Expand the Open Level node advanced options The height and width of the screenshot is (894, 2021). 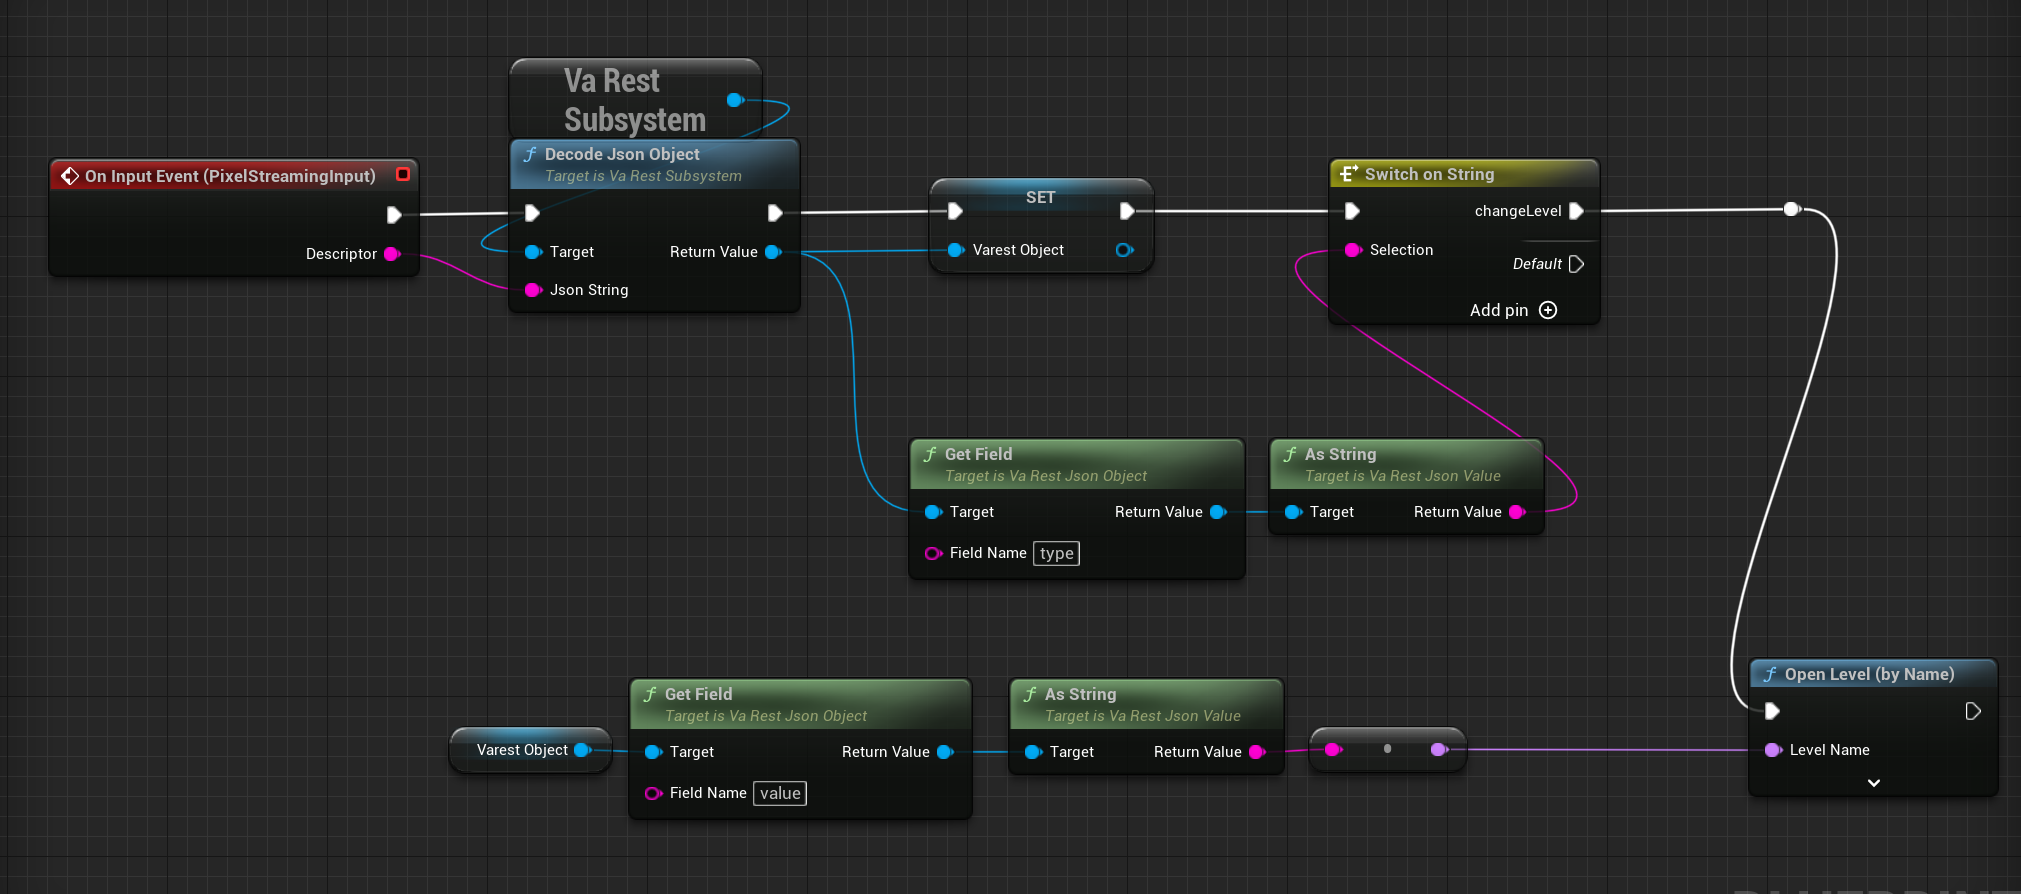1873,783
